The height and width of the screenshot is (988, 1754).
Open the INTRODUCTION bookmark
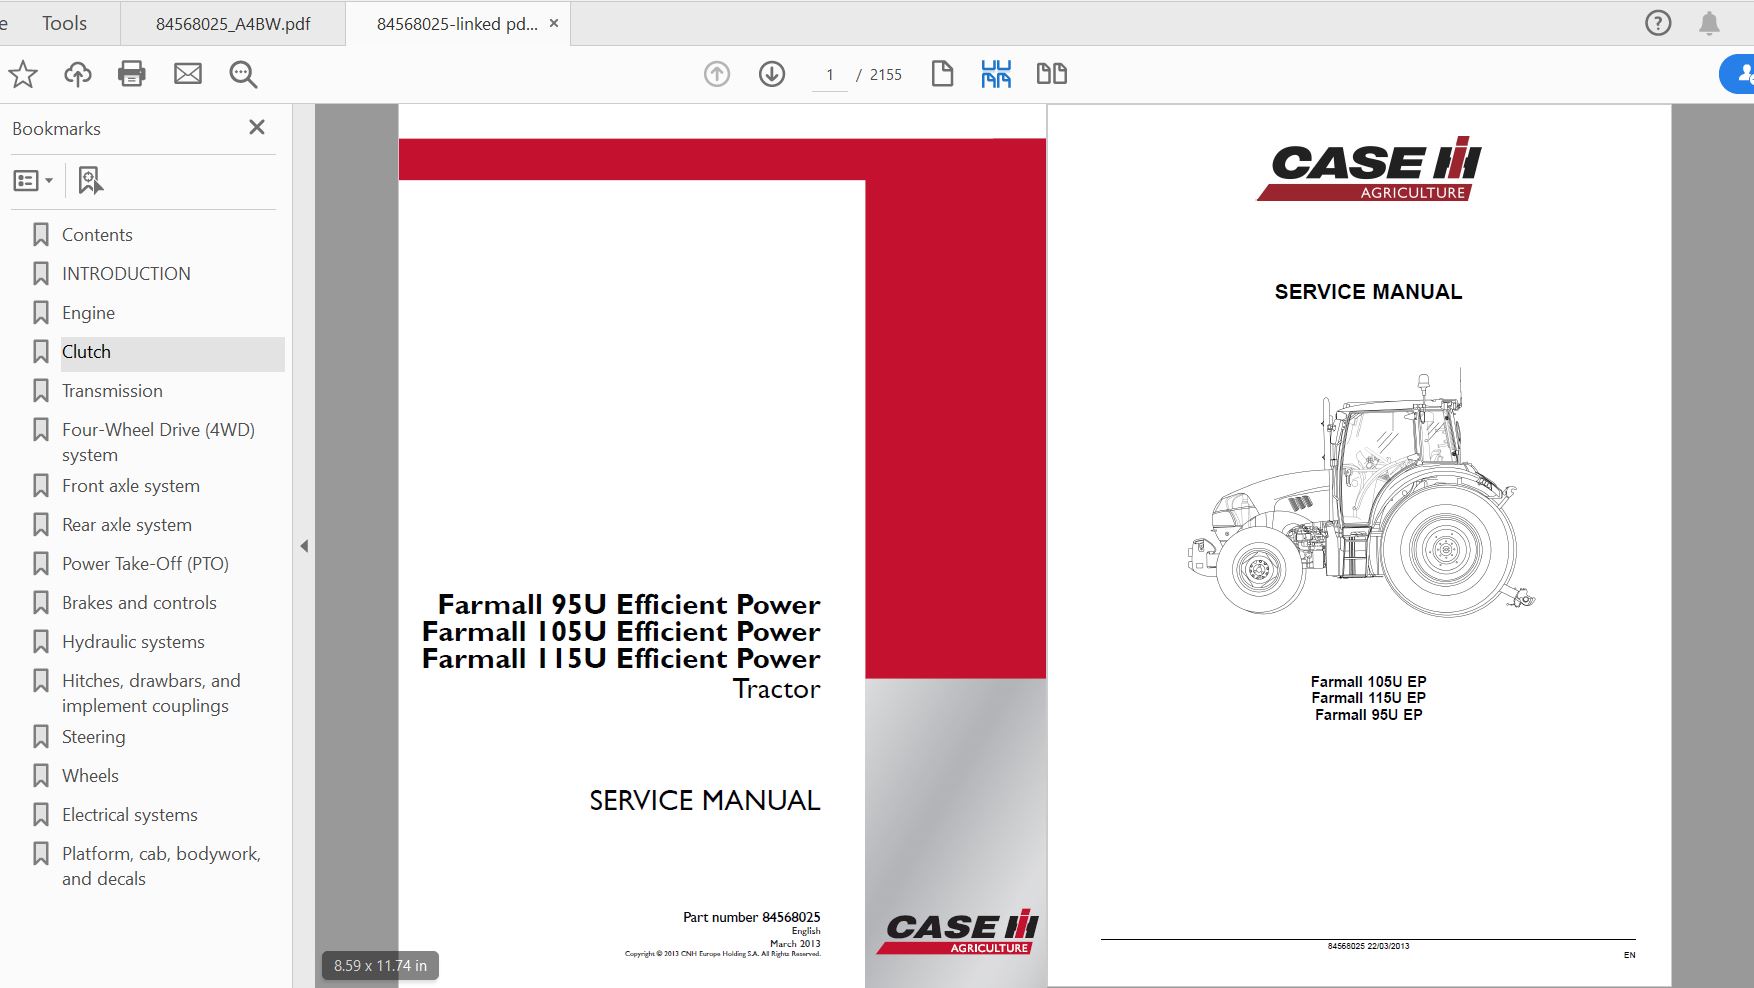[126, 274]
